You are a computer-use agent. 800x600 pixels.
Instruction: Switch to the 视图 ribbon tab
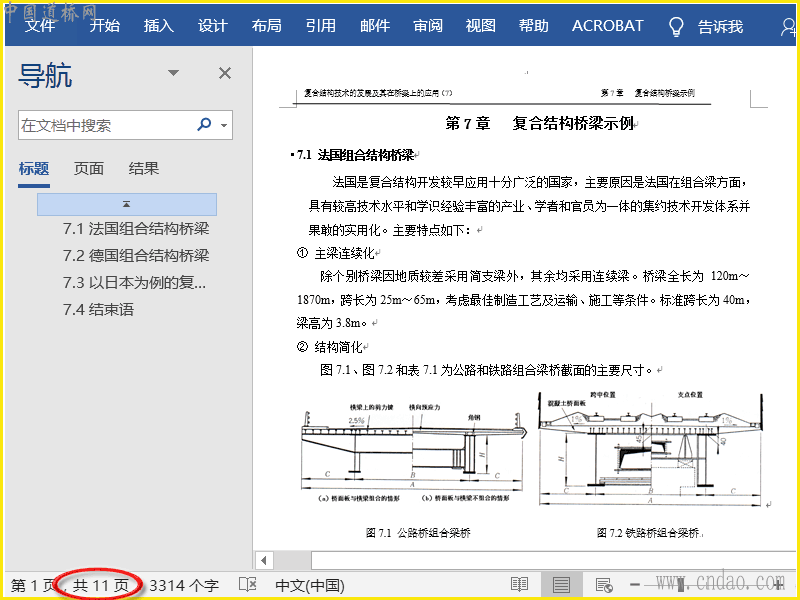coord(481,26)
